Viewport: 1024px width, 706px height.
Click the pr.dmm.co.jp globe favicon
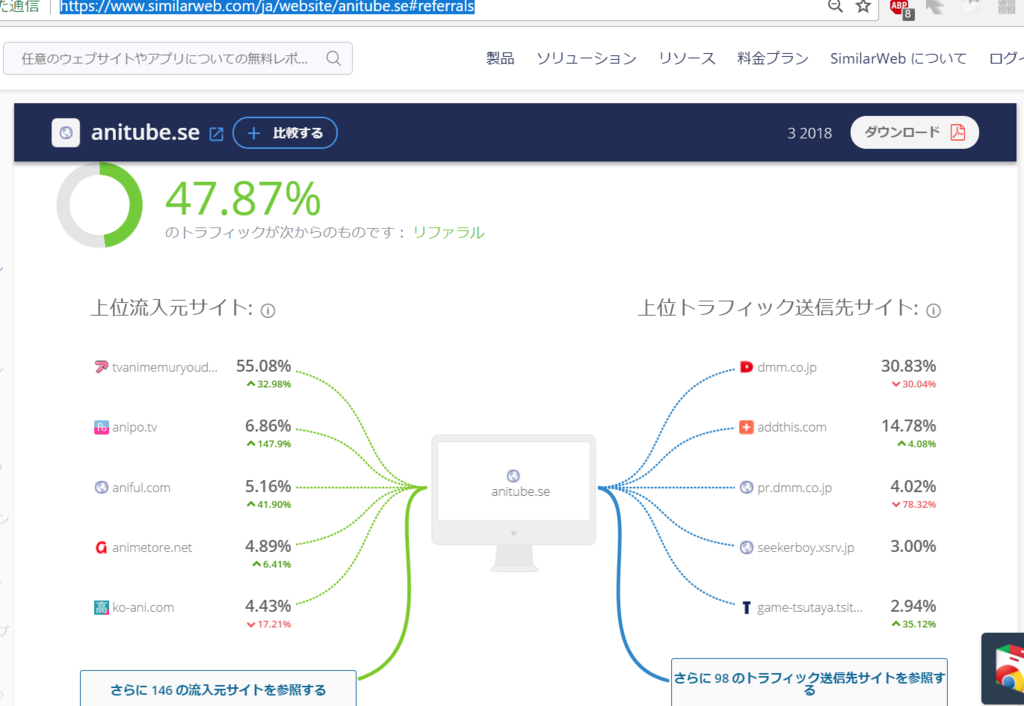click(x=746, y=487)
